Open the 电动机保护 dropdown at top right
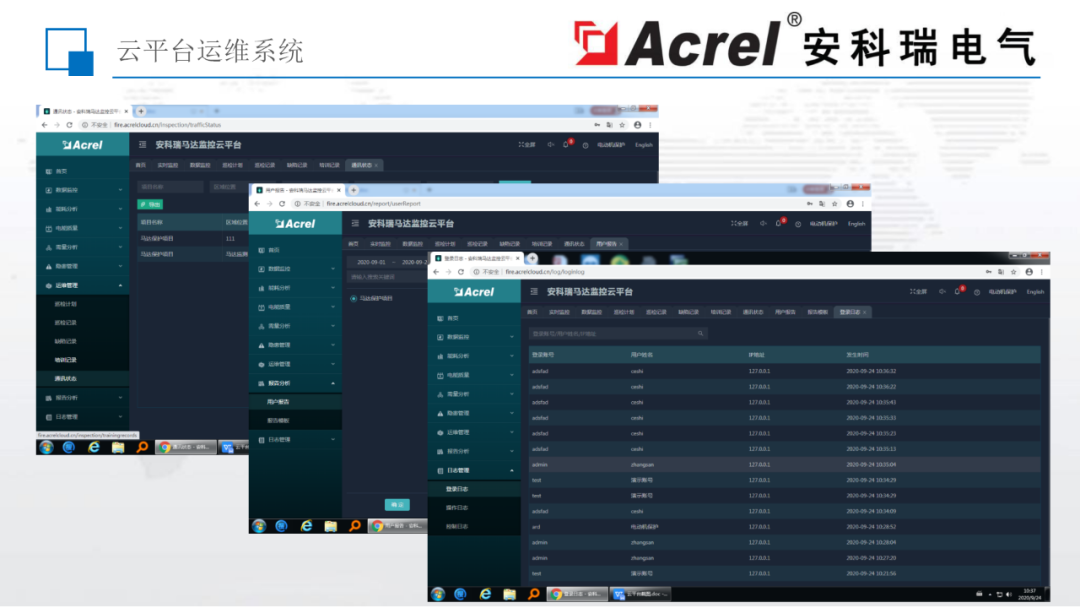The height and width of the screenshot is (608, 1080). [x=1002, y=291]
